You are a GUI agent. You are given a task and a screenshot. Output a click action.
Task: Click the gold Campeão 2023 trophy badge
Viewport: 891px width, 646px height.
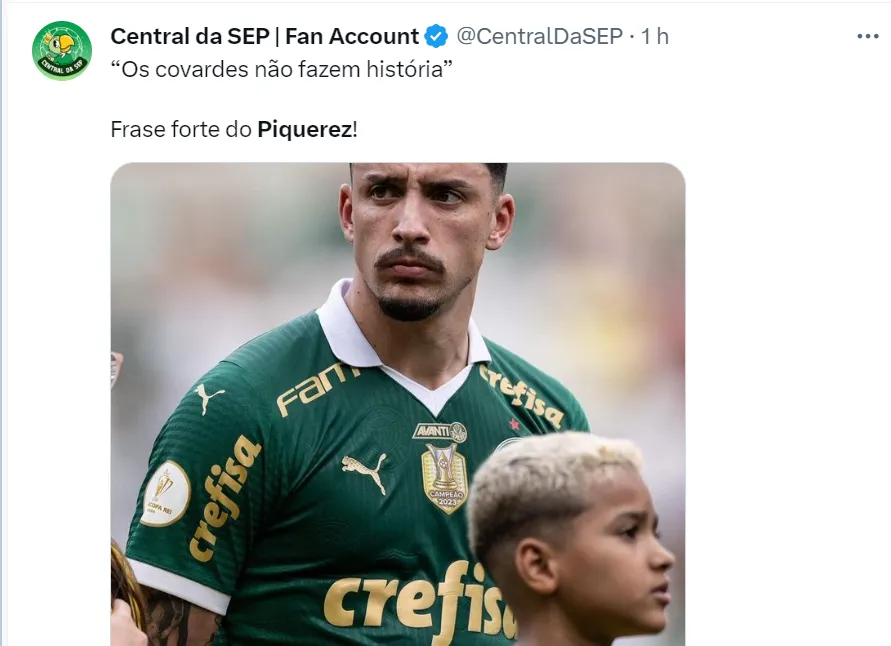click(443, 477)
